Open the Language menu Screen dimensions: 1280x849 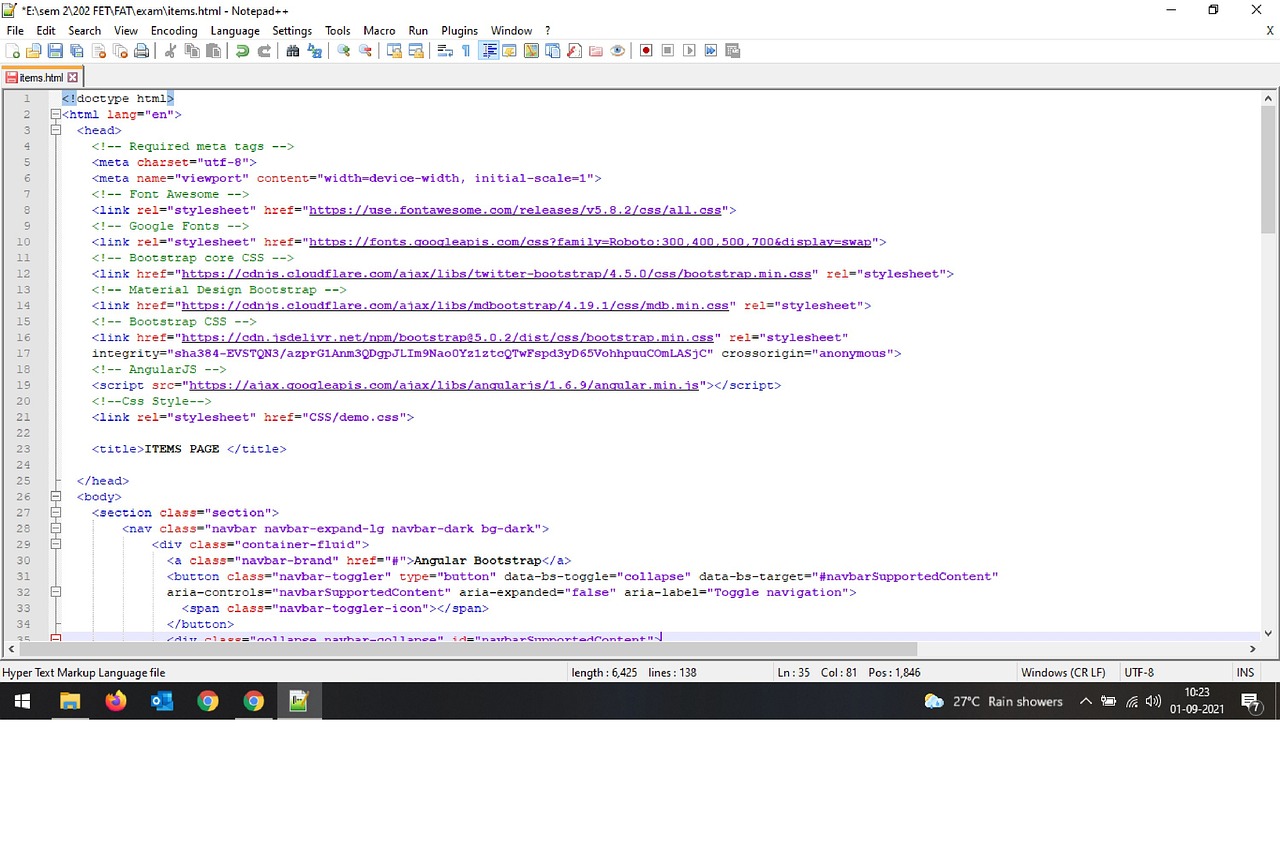[235, 31]
